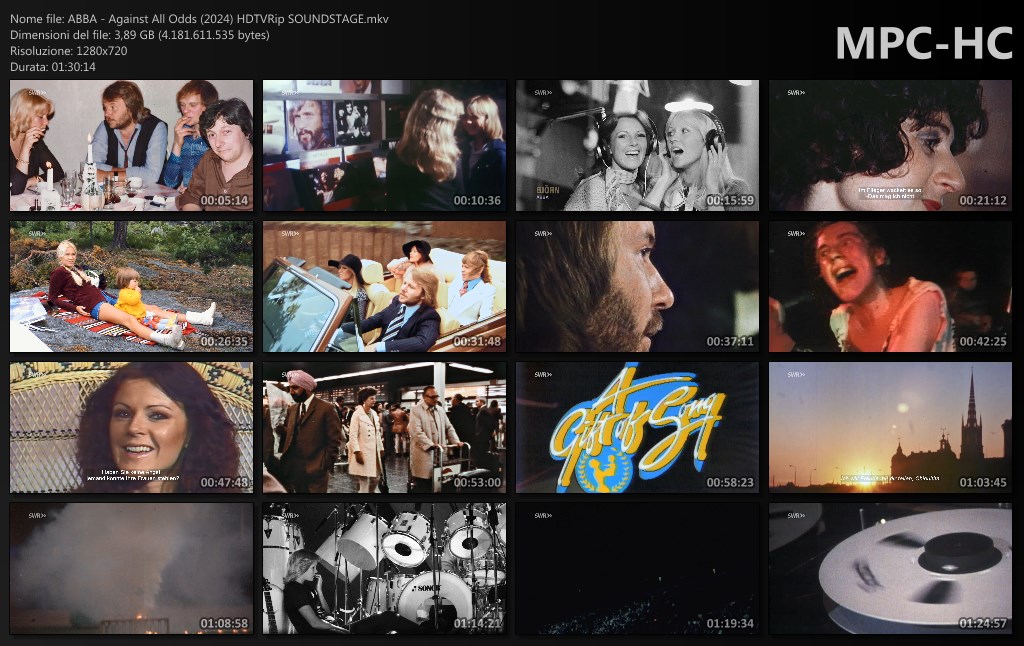1024x646 pixels.
Task: Click the file name line with SOUNDSTAGE.mkv
Action: (x=200, y=19)
